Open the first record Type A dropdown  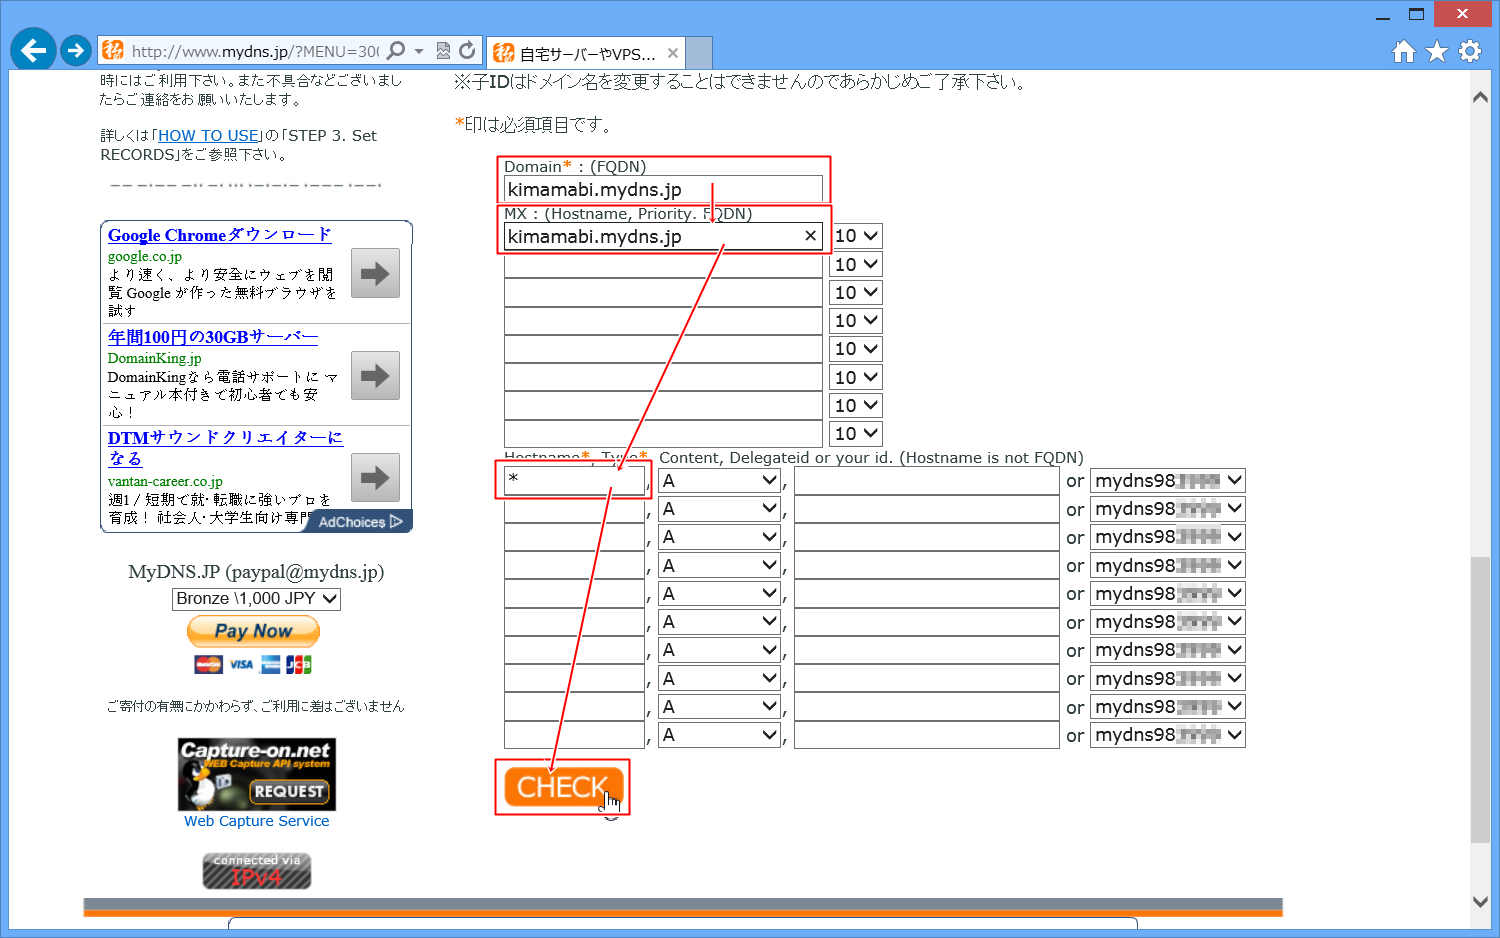click(x=718, y=480)
